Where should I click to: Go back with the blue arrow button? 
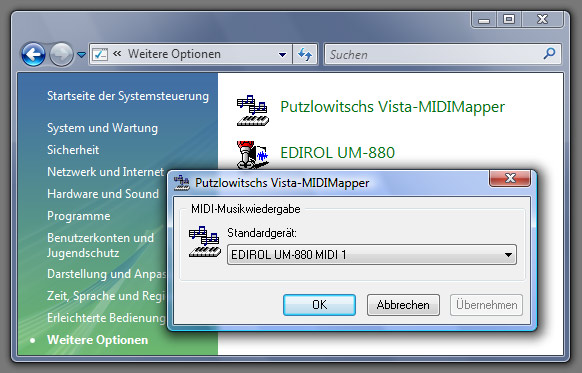pos(33,55)
